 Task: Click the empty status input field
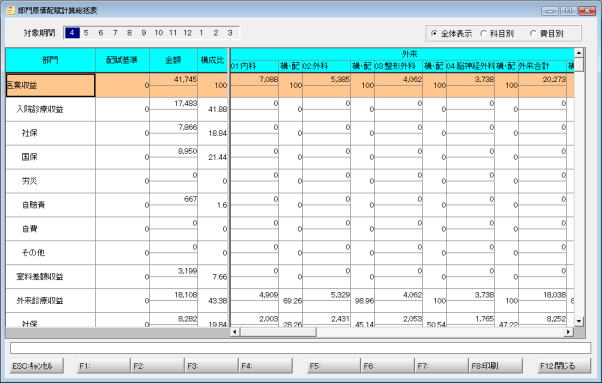tap(300, 348)
